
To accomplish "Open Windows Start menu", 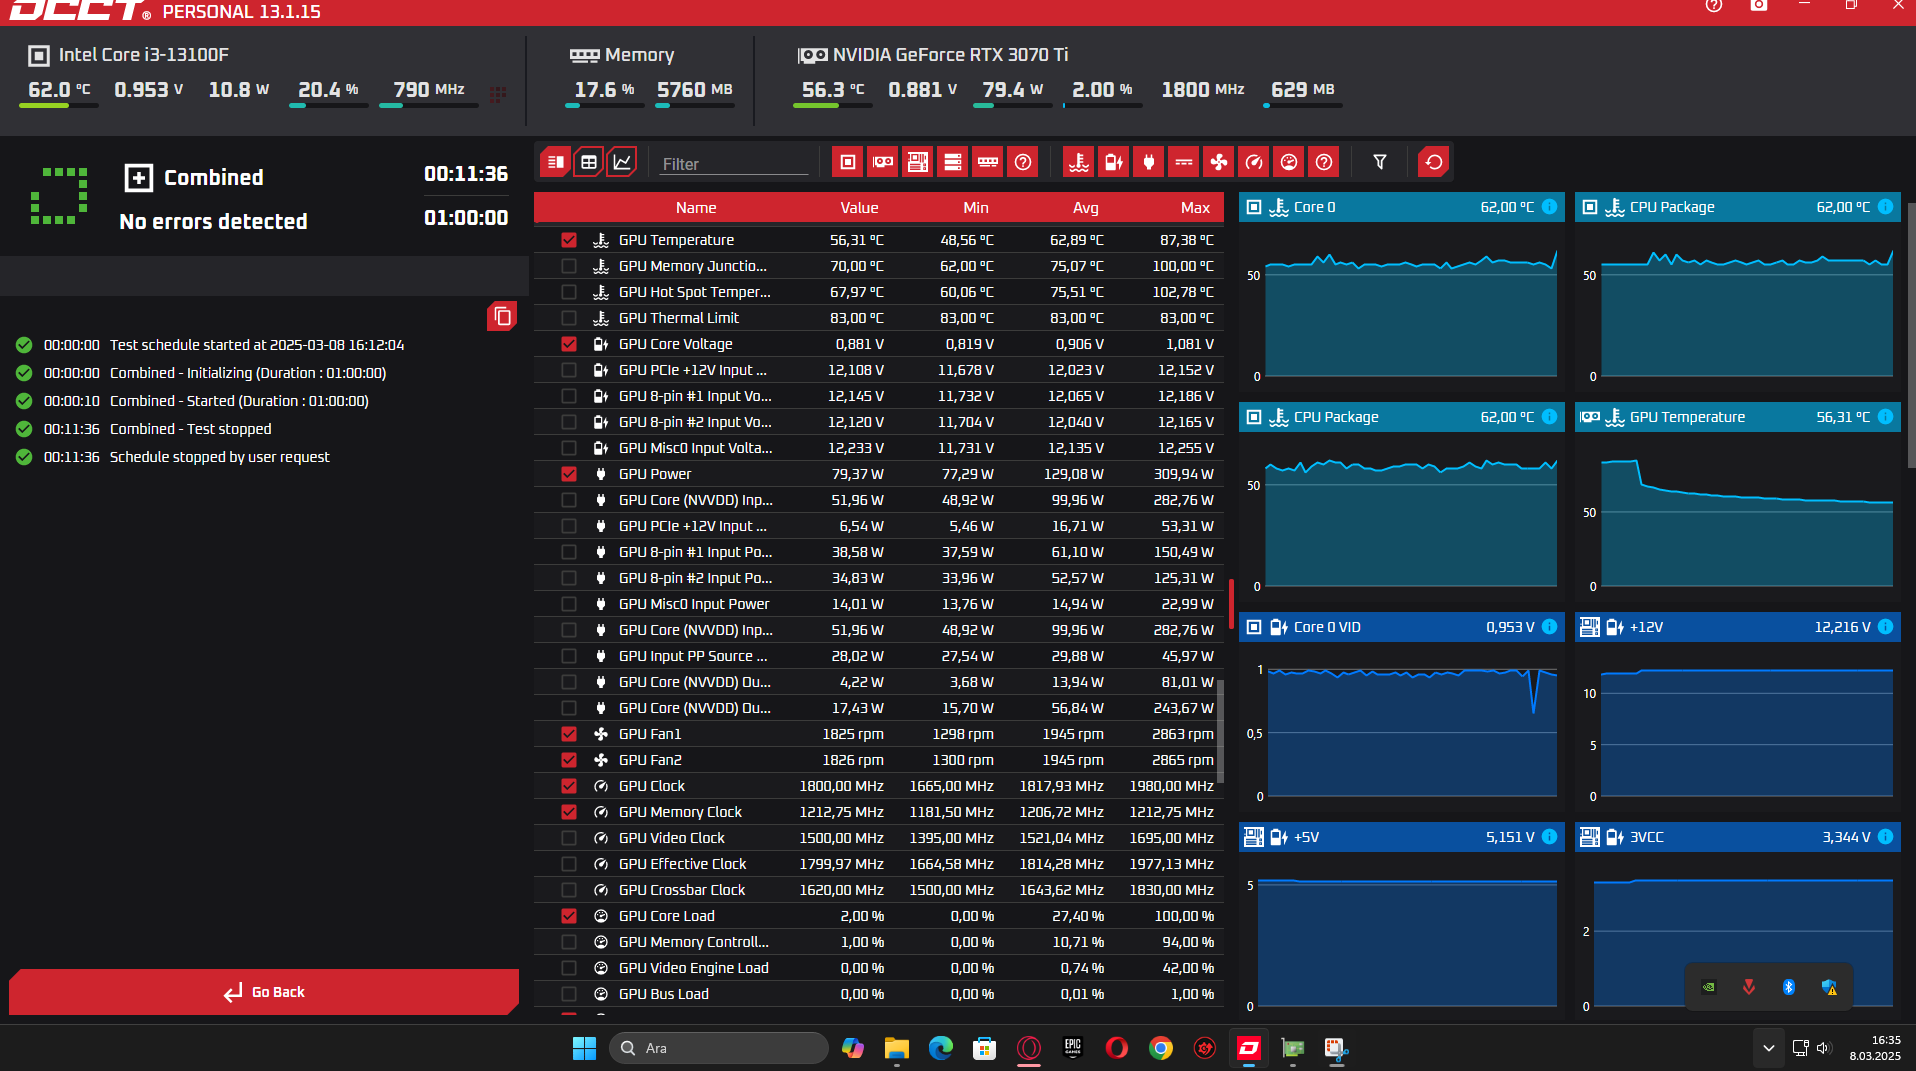I will 584,1048.
